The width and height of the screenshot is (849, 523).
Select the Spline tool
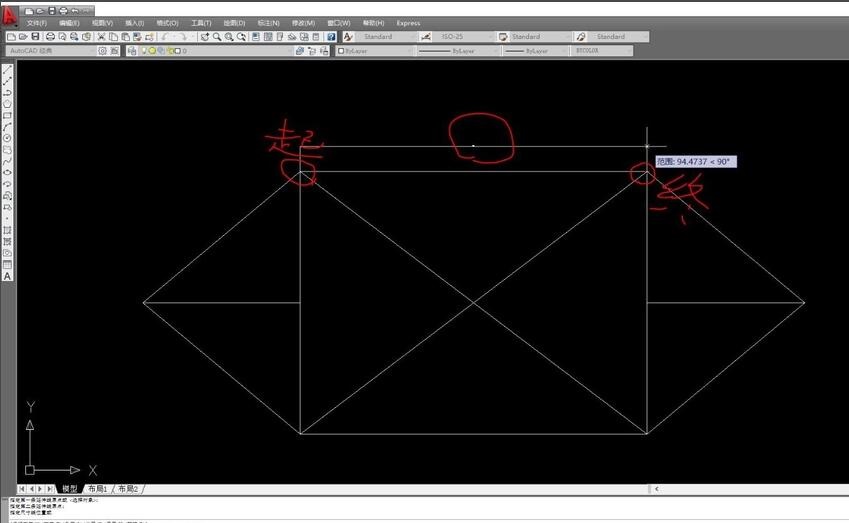click(x=8, y=161)
